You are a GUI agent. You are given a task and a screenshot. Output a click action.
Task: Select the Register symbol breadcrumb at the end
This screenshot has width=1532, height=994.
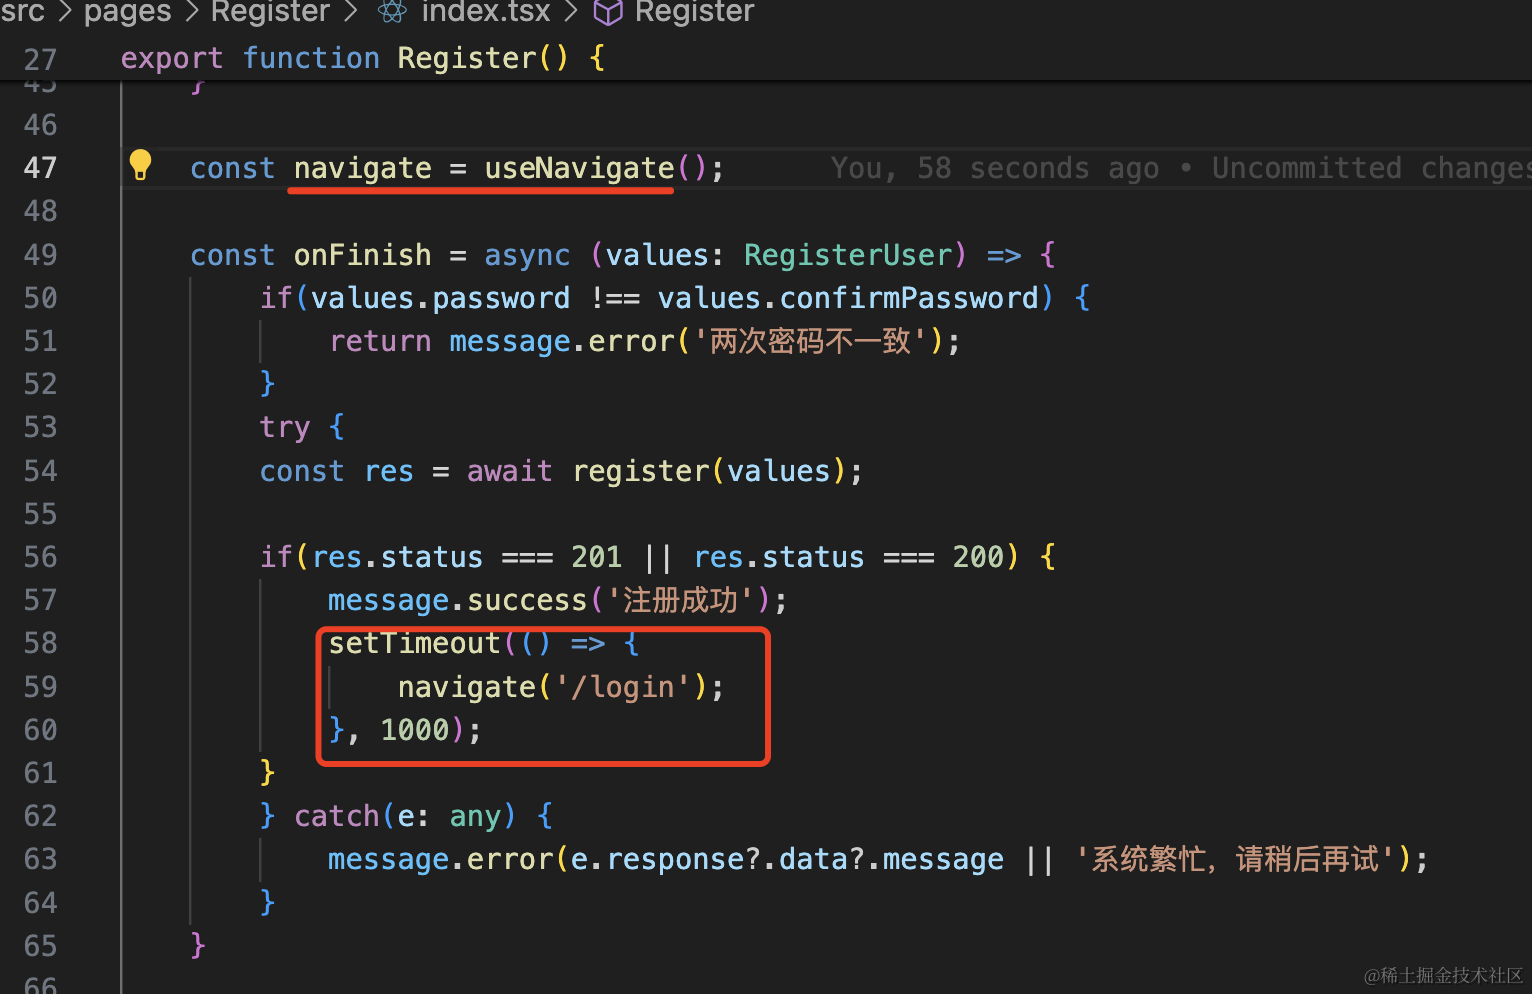click(x=694, y=12)
